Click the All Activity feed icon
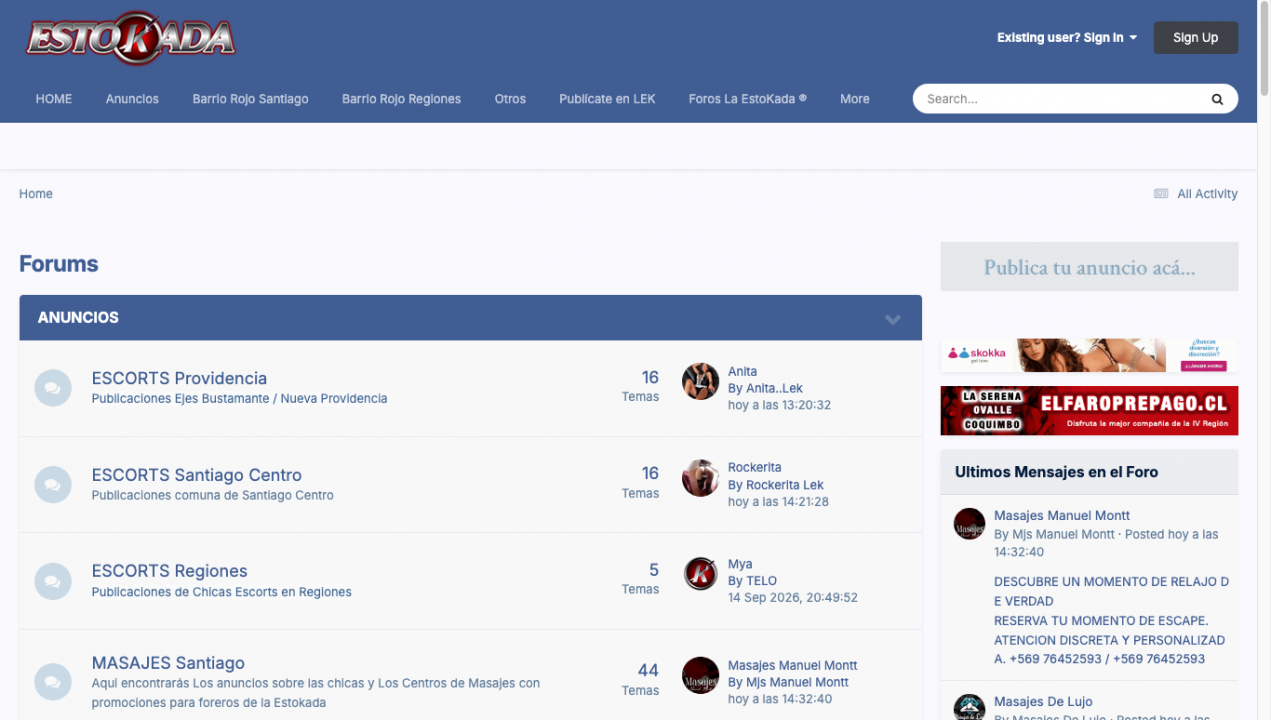Viewport: 1271px width, 720px height. [x=1161, y=194]
